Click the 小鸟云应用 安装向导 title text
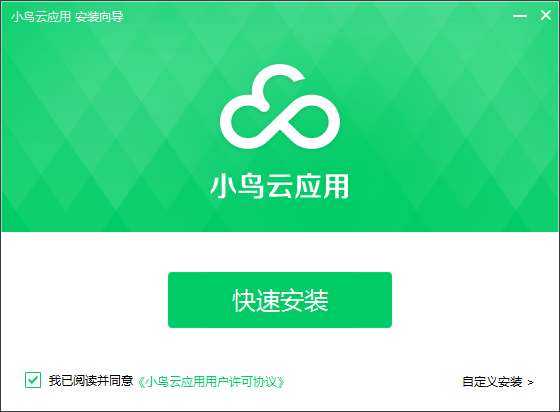This screenshot has width=560, height=412. point(67,16)
